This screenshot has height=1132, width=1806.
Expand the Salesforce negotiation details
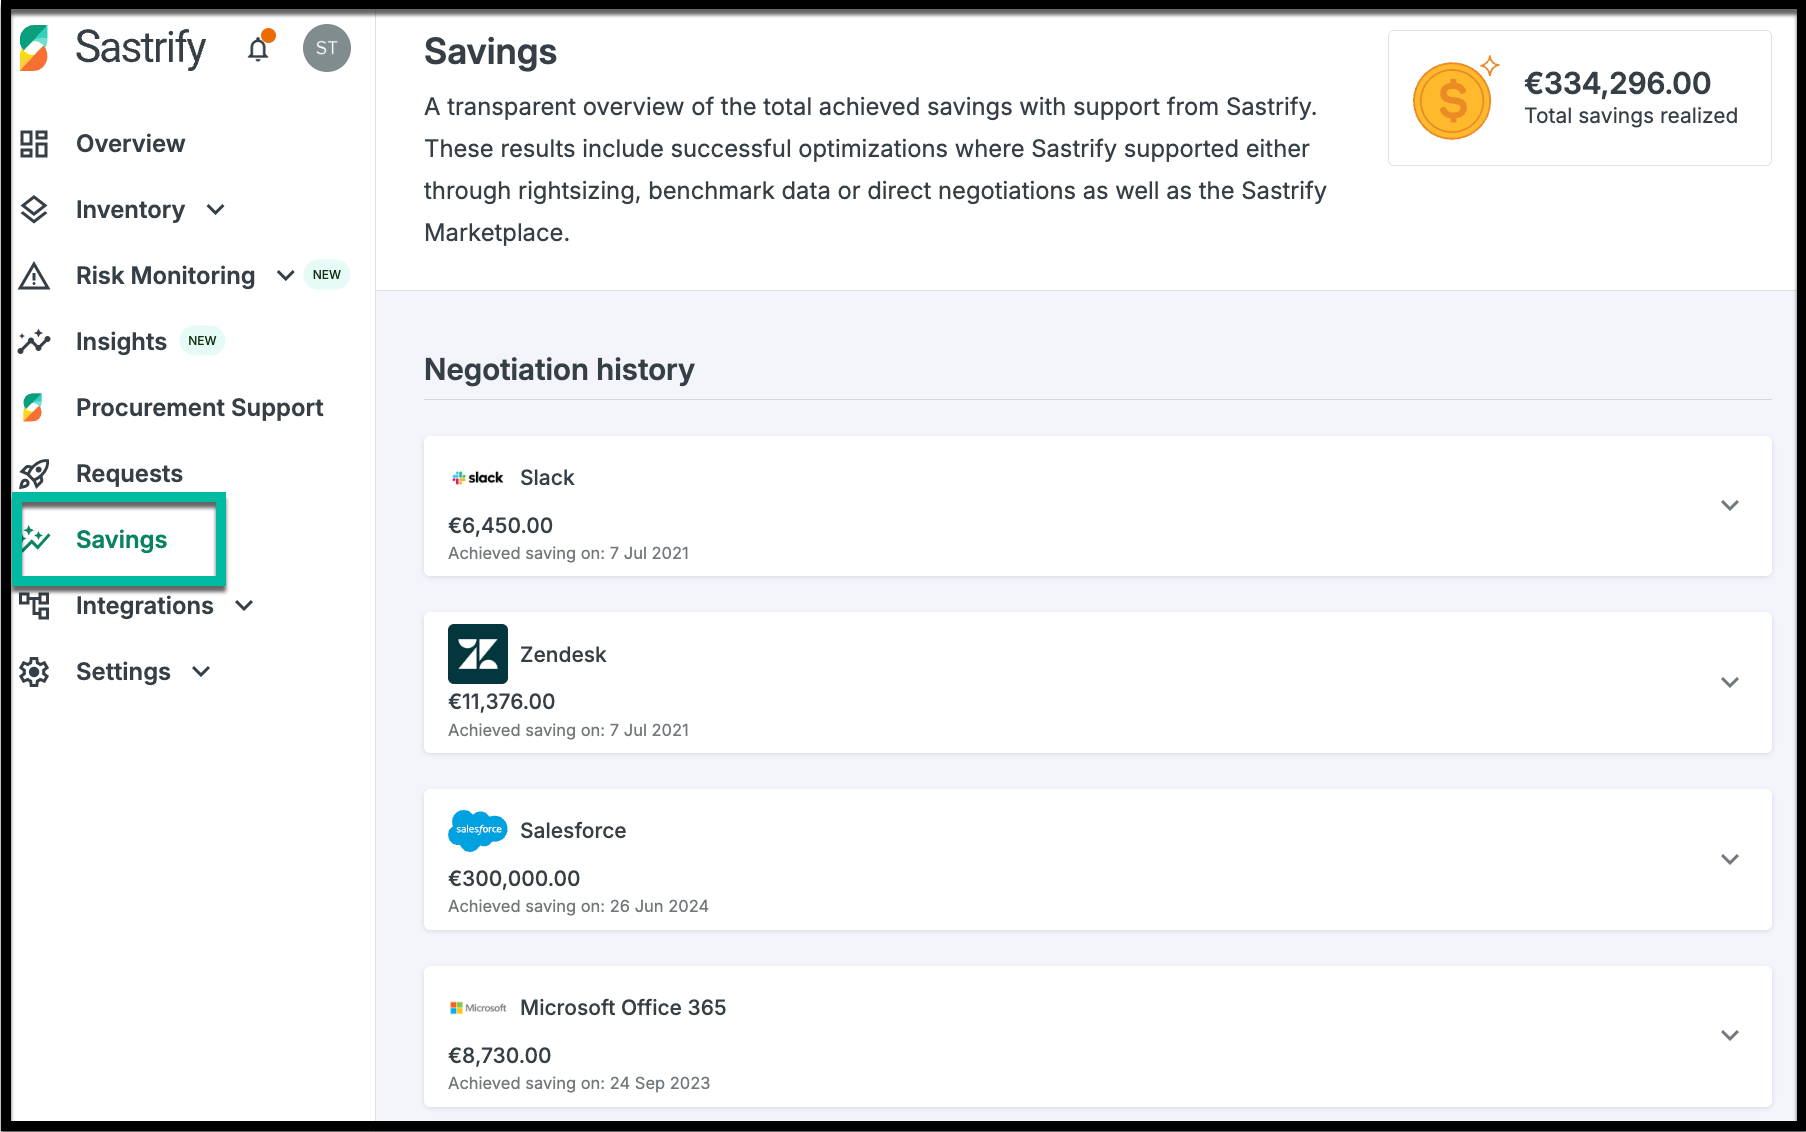[1730, 859]
